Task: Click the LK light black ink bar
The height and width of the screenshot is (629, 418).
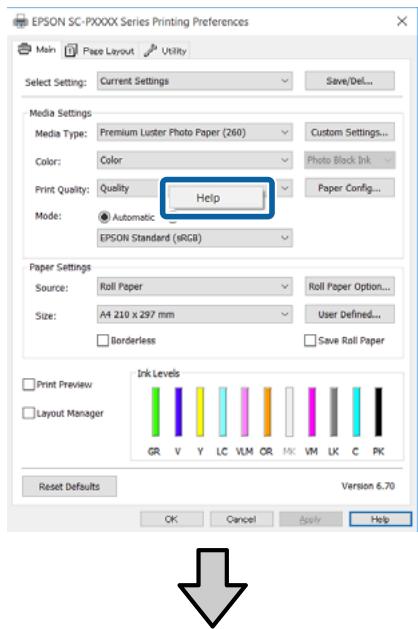Action: 334,412
